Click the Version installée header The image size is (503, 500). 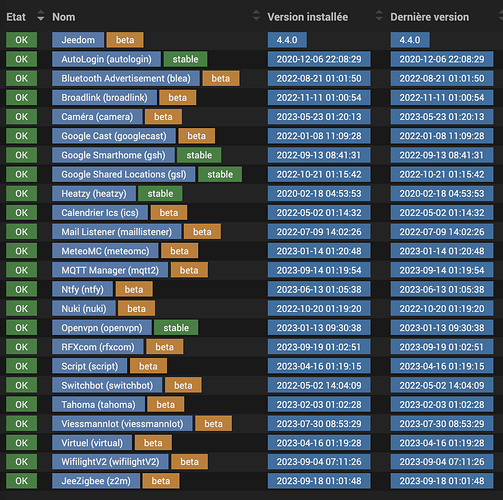click(x=308, y=17)
